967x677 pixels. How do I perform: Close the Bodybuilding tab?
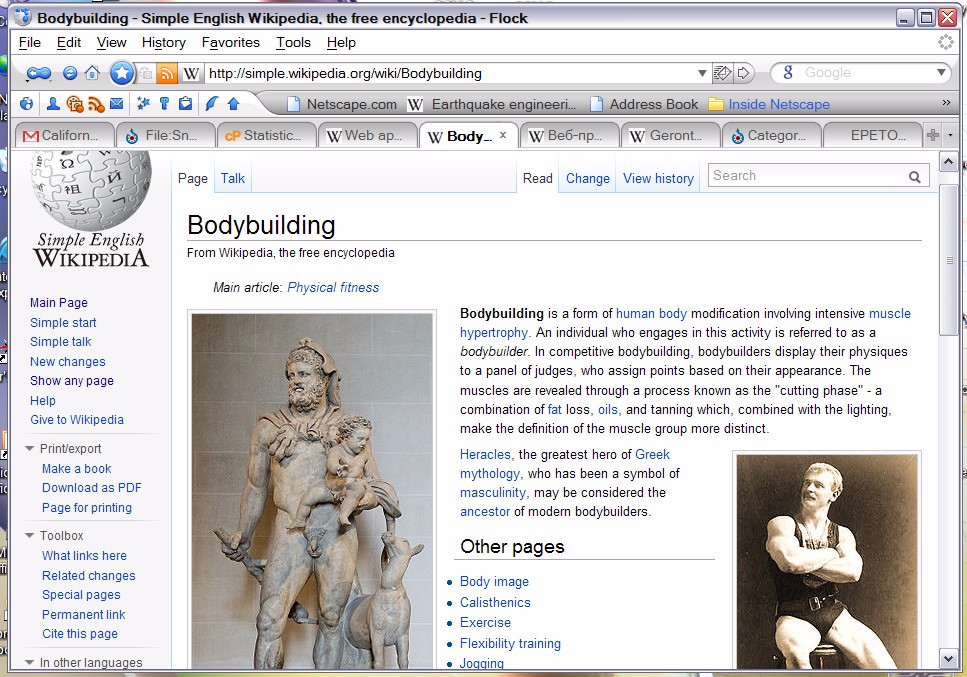pos(503,134)
